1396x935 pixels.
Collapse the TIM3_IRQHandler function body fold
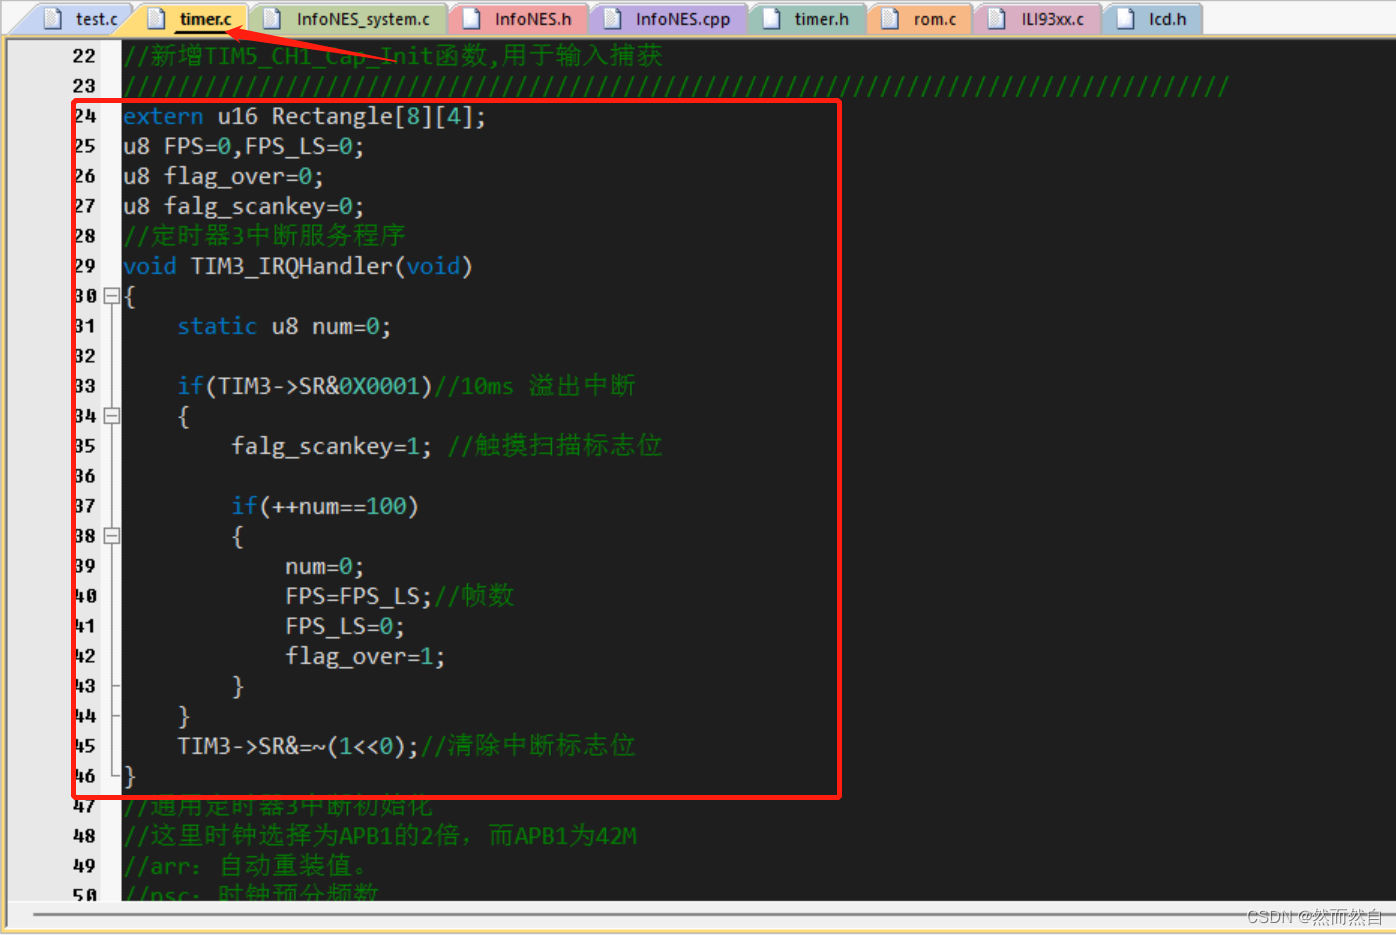click(112, 296)
